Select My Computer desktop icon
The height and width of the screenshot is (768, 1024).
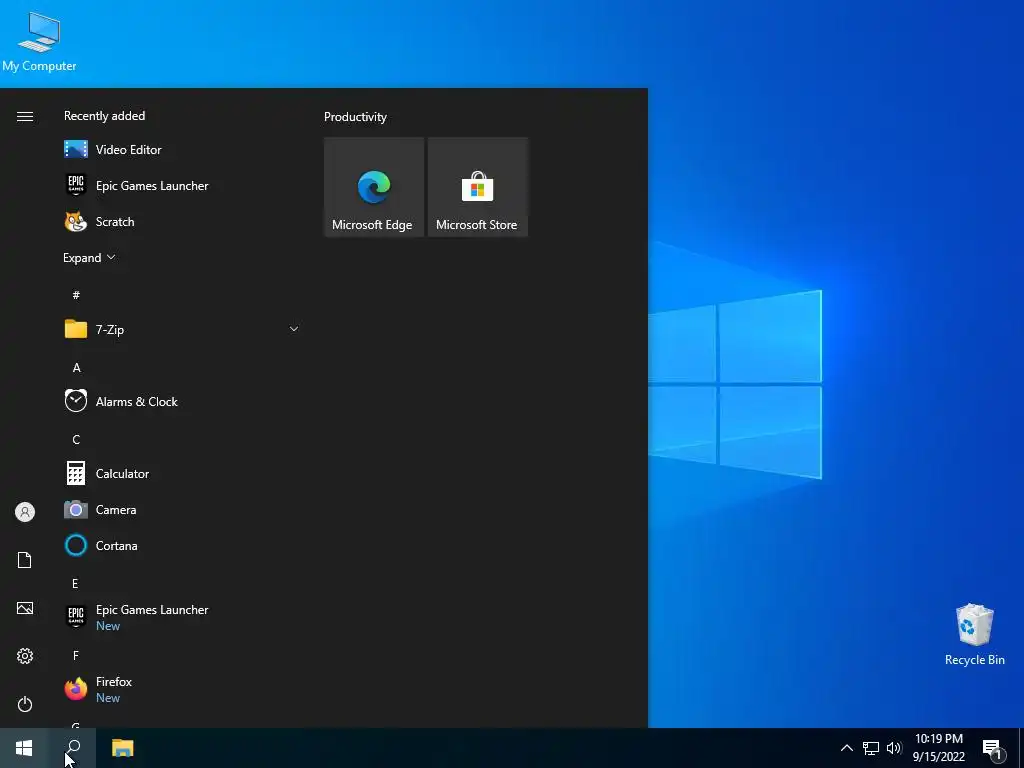[x=39, y=42]
